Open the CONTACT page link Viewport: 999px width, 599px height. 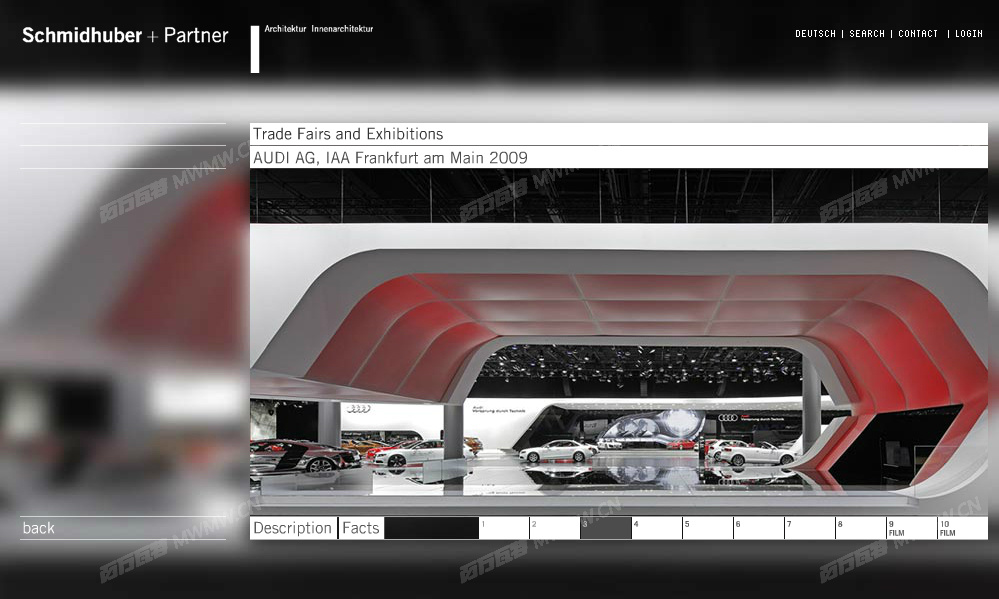tap(917, 34)
